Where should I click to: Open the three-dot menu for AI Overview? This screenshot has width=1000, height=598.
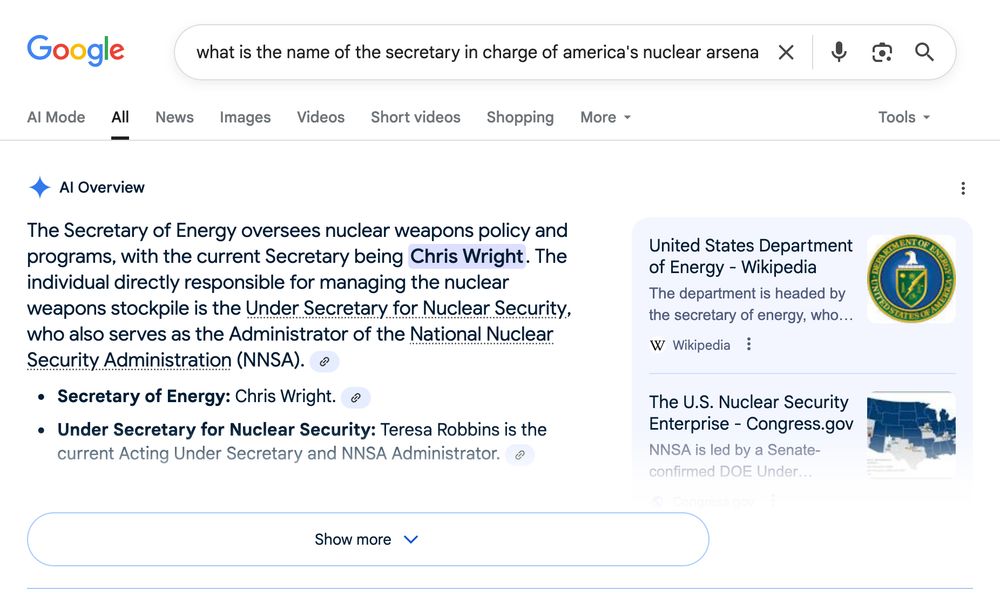point(963,188)
